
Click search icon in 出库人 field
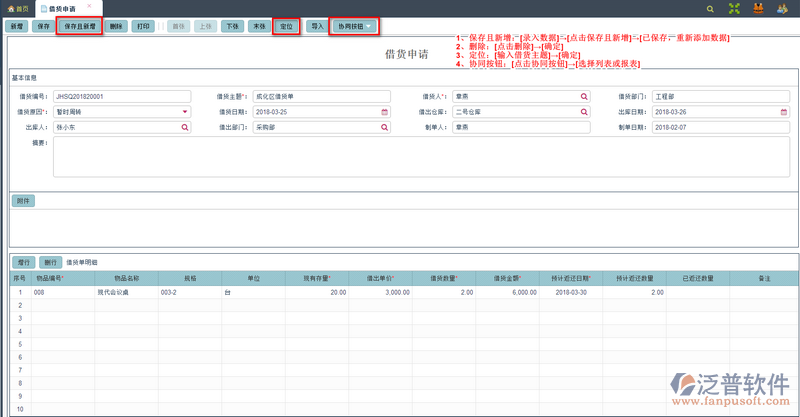pyautogui.click(x=185, y=128)
